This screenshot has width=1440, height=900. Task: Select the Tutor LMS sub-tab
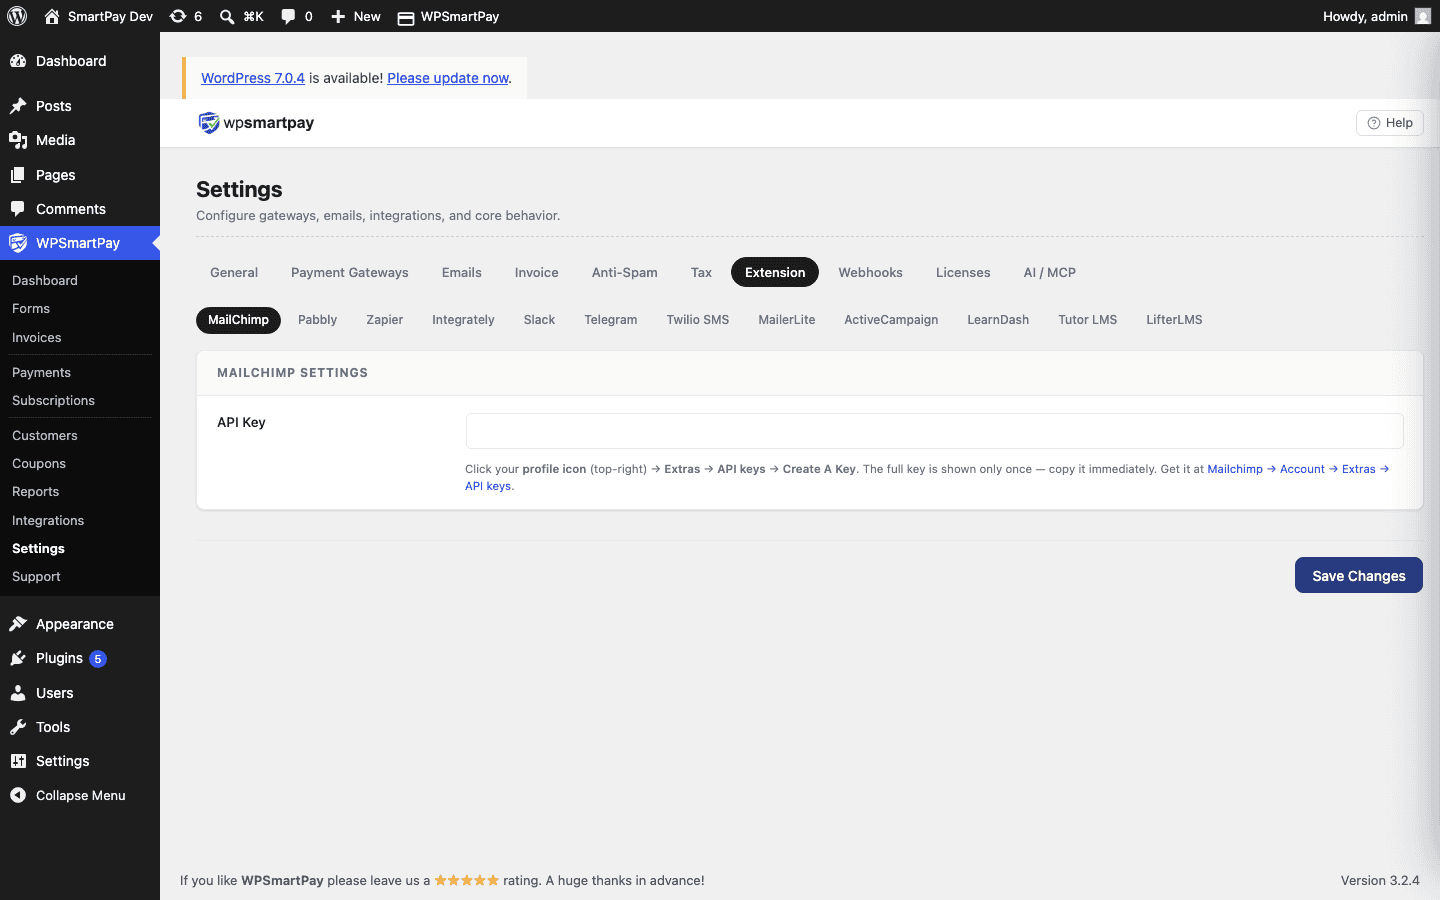(x=1088, y=320)
